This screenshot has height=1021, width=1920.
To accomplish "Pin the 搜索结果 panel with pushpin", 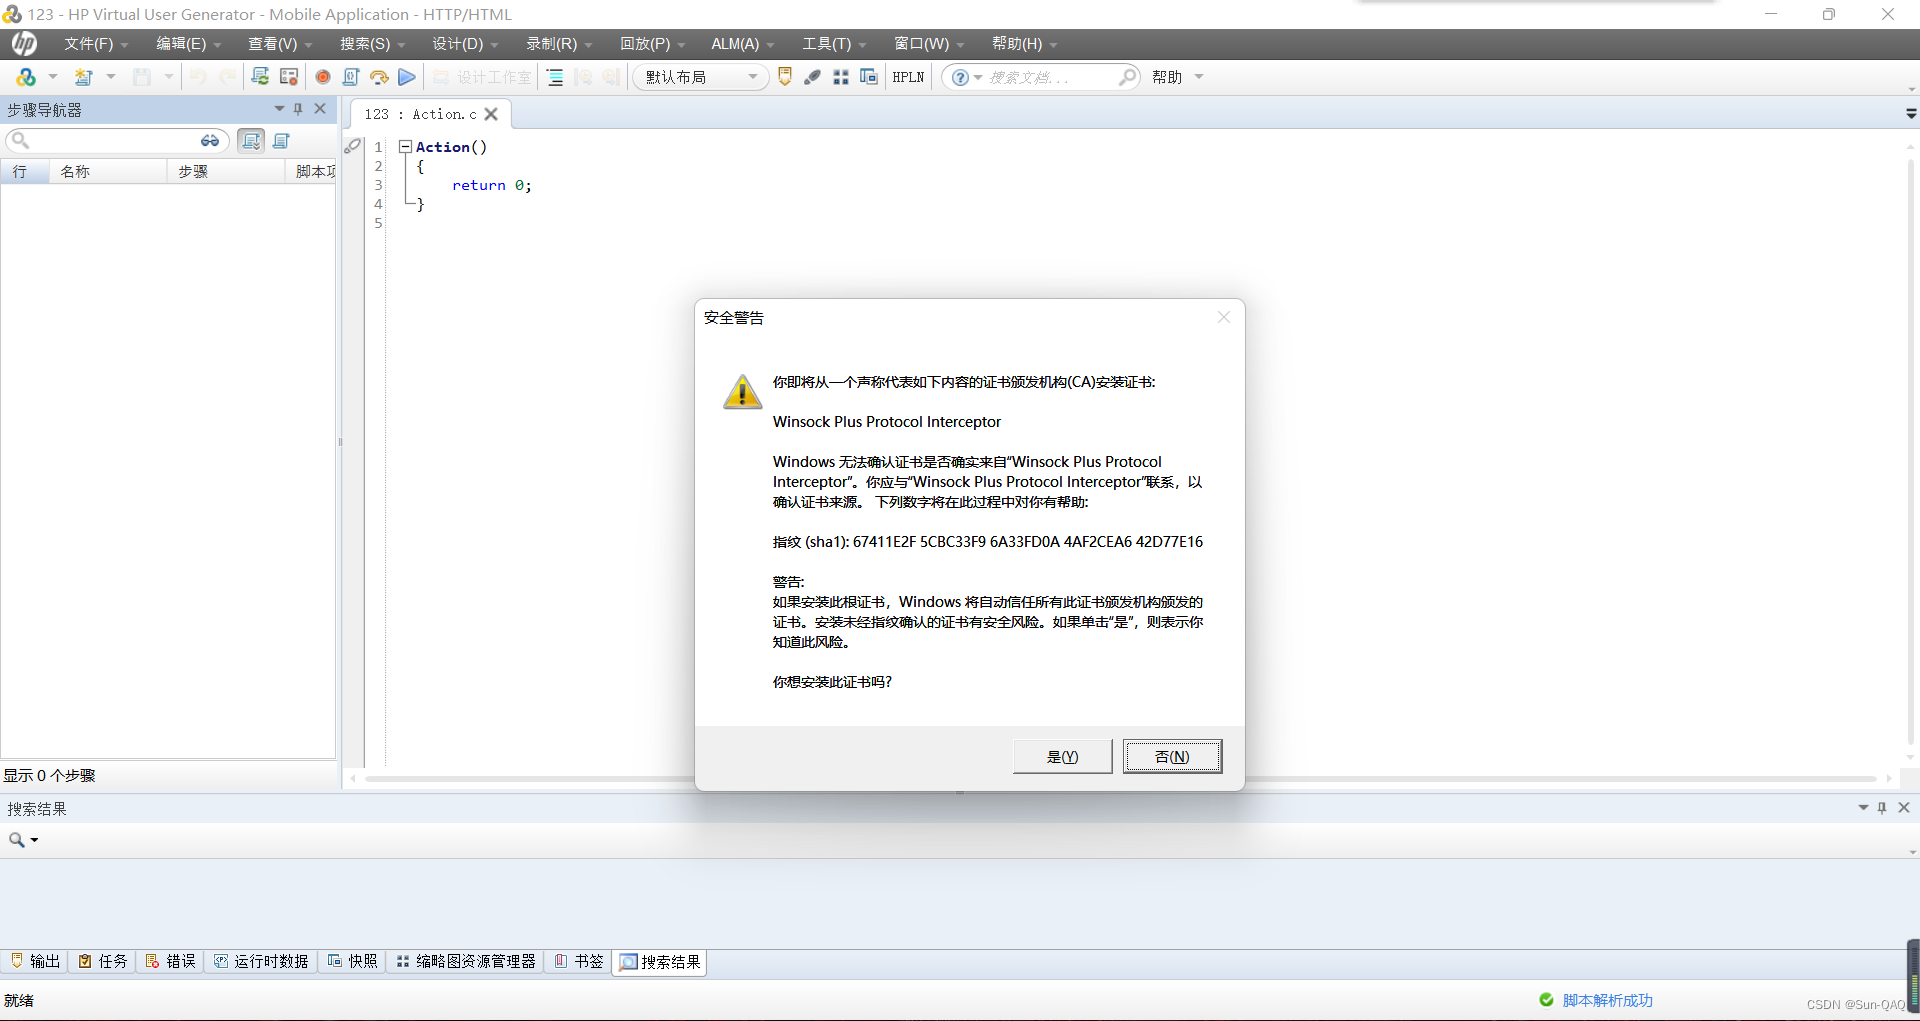I will (1882, 808).
